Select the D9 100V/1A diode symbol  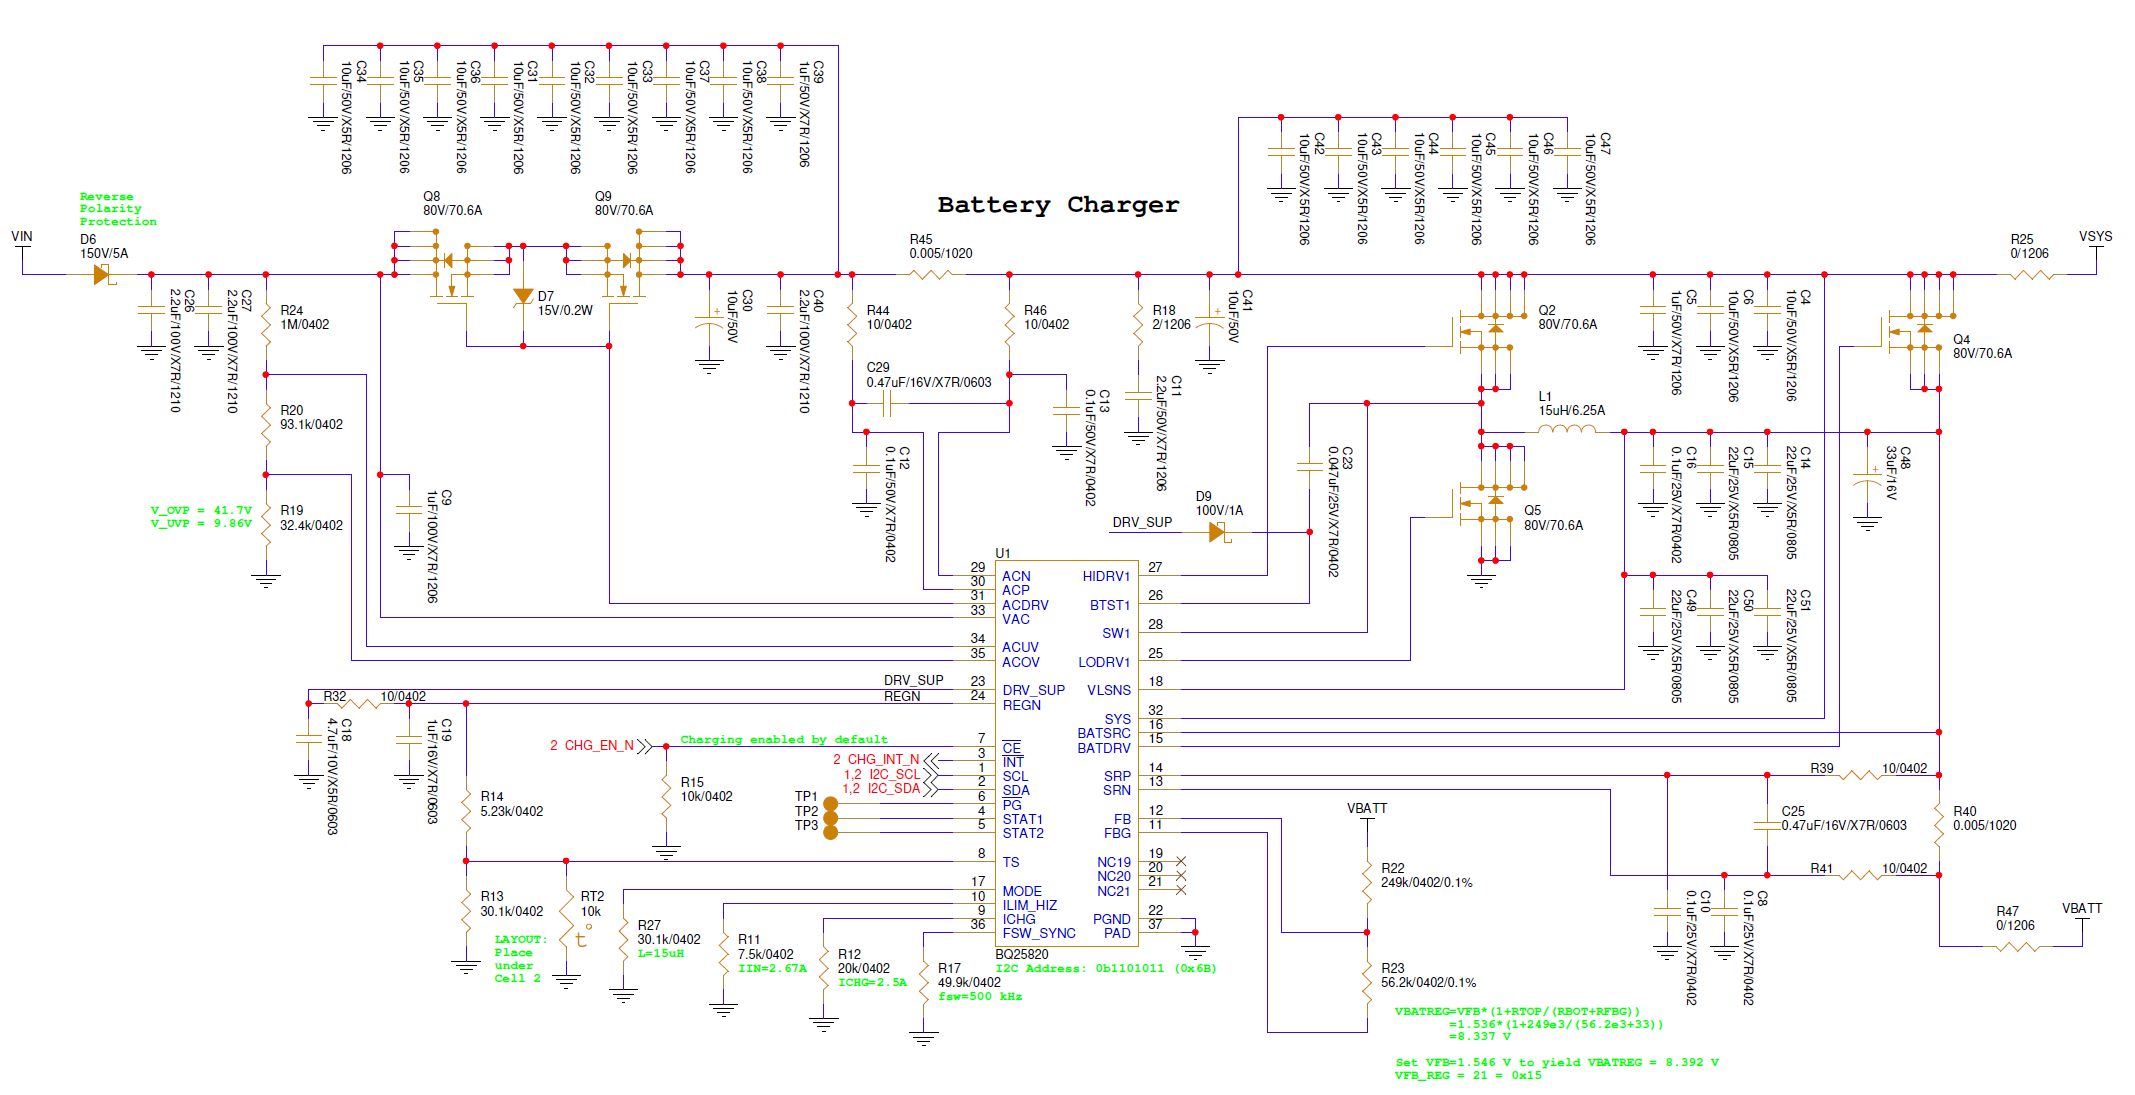coord(1219,532)
